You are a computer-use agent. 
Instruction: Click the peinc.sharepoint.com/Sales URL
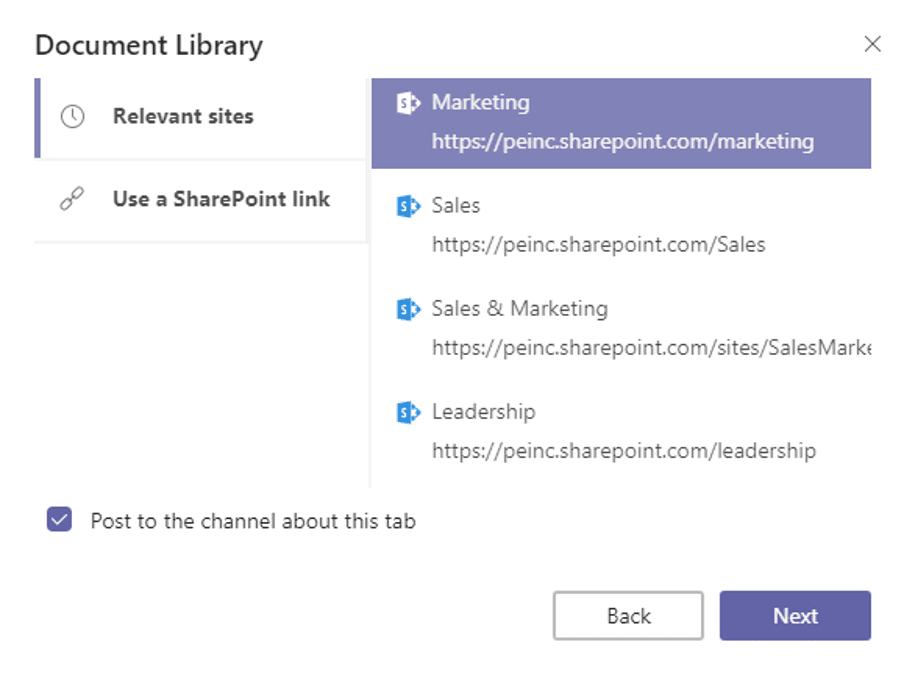tap(599, 245)
